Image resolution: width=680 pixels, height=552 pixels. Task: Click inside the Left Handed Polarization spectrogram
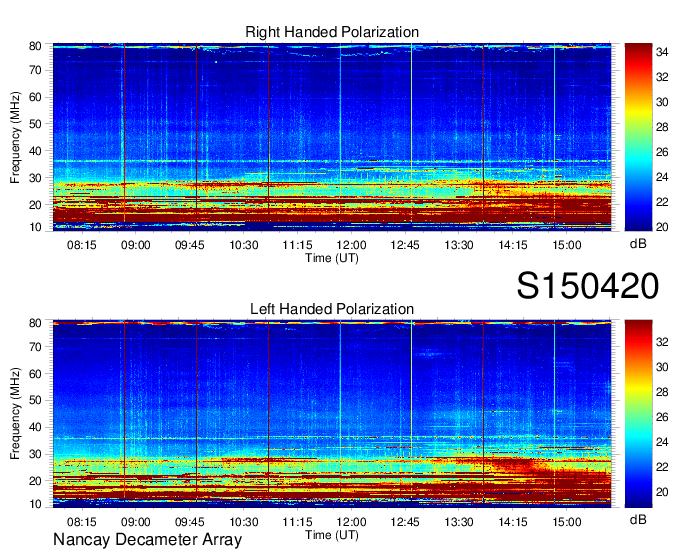click(332, 414)
